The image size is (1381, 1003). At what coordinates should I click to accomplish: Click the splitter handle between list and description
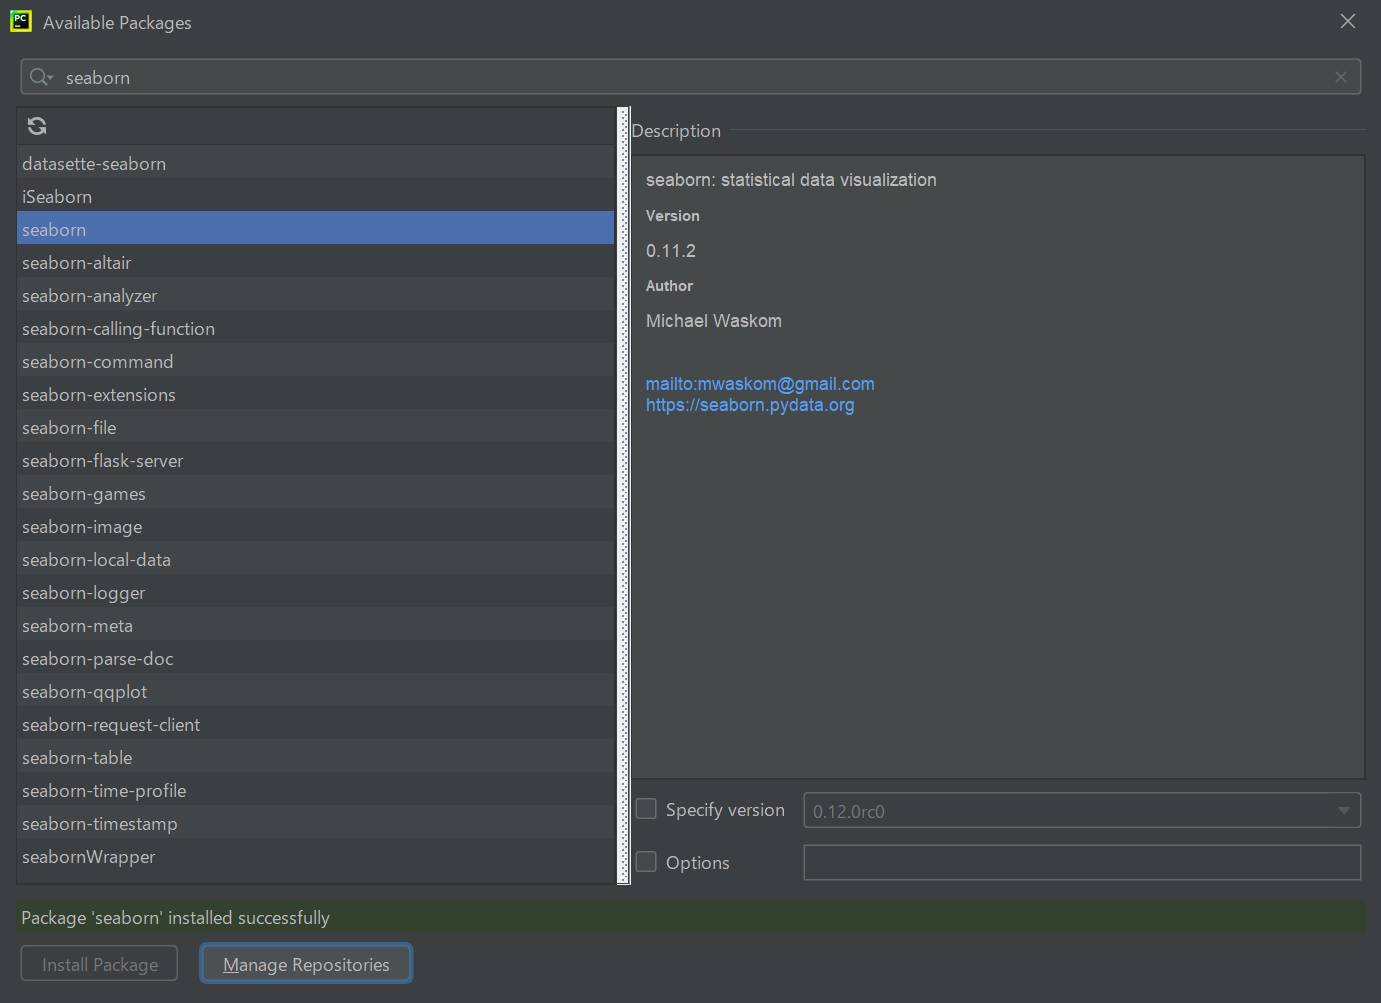pos(624,495)
